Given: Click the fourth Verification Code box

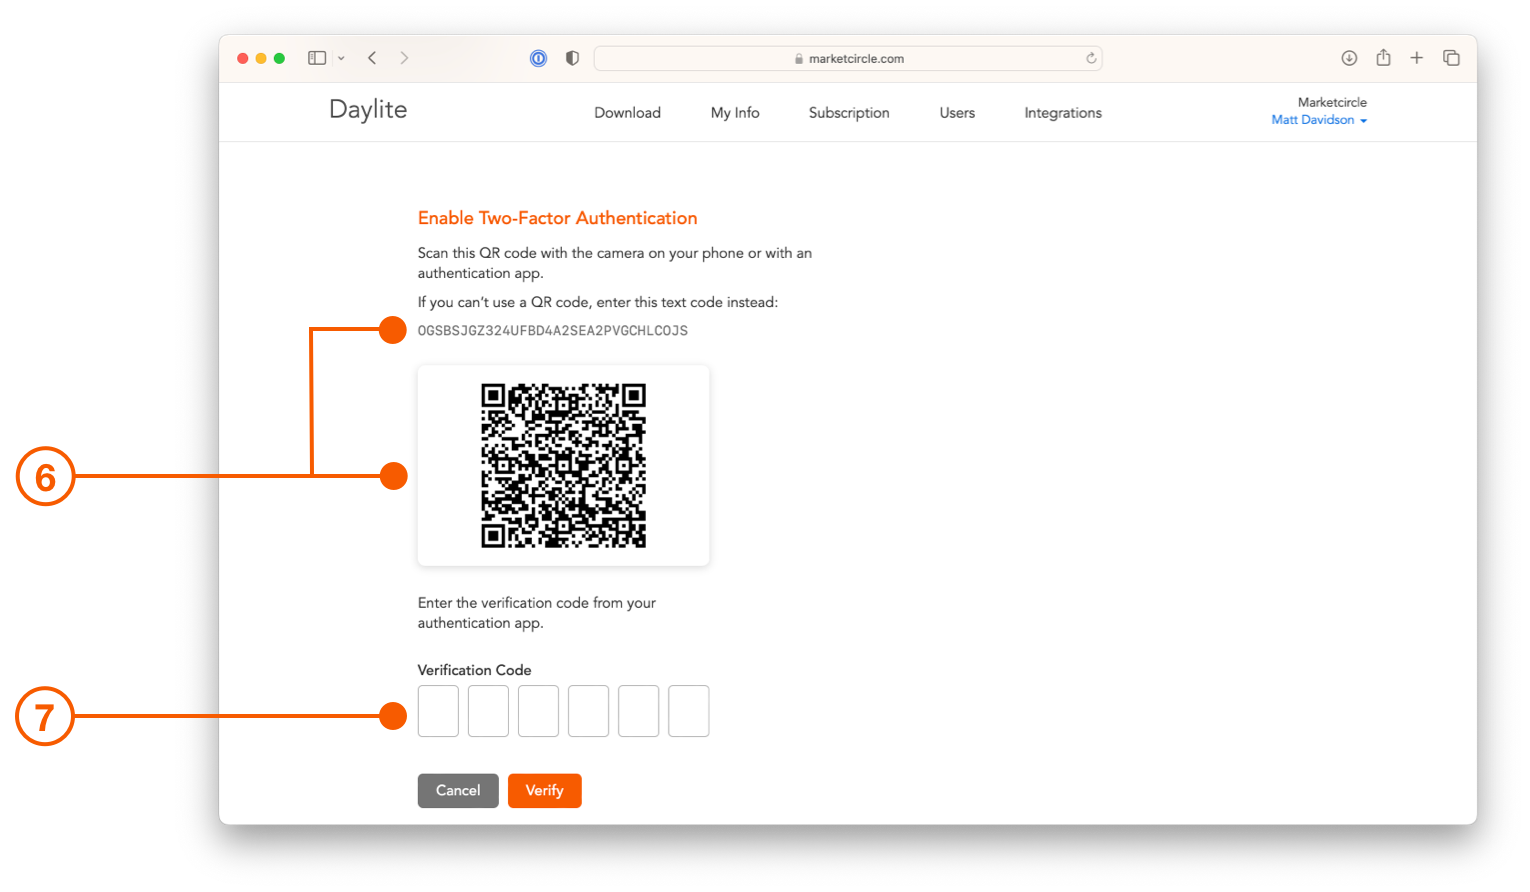Looking at the screenshot, I should tap(588, 711).
